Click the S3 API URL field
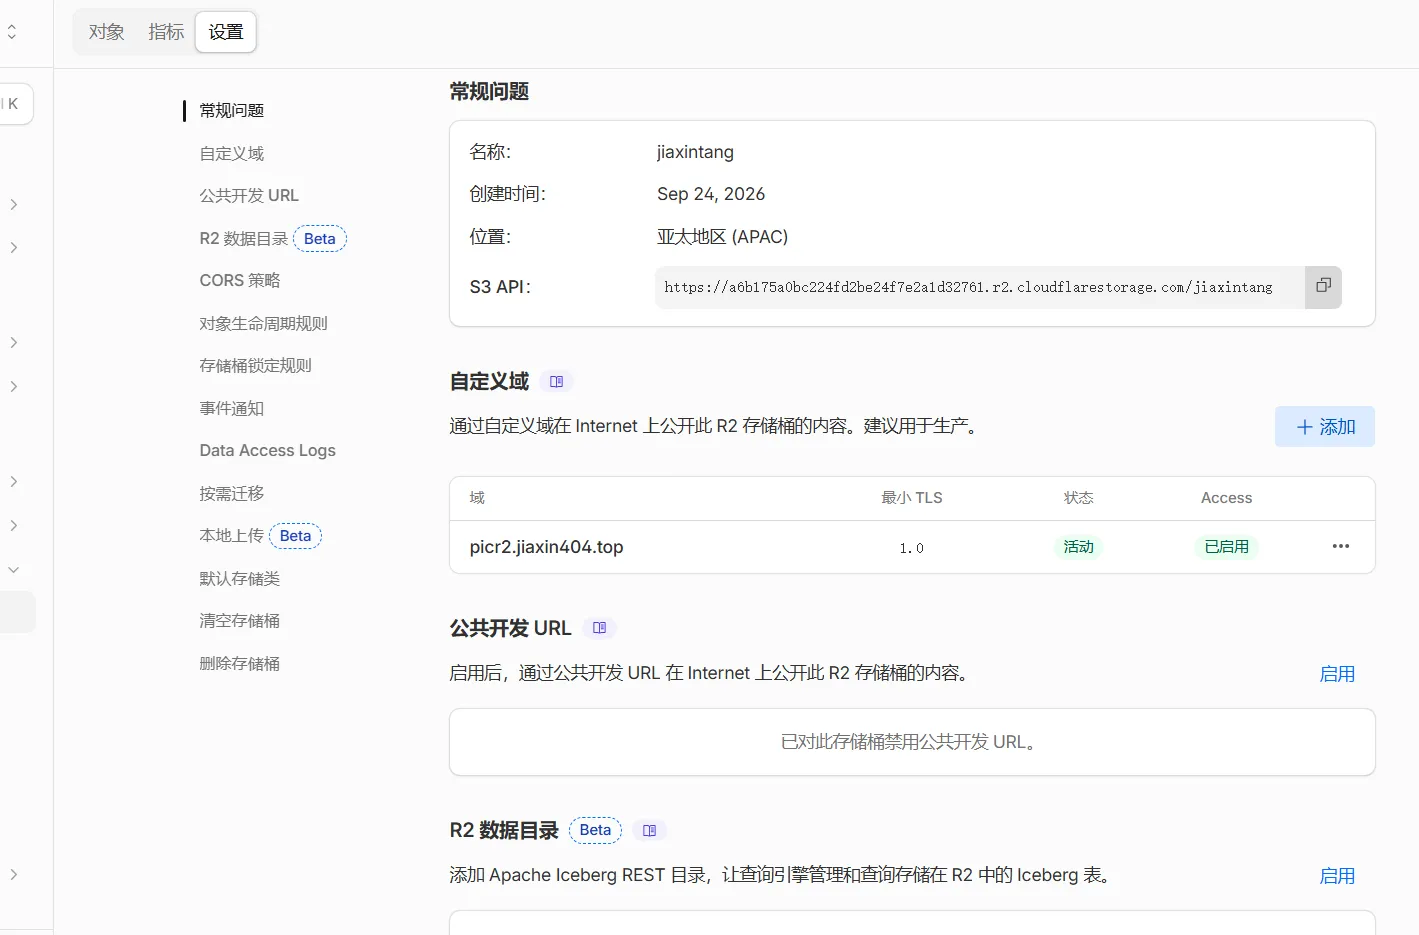The width and height of the screenshot is (1419, 935). 980,287
